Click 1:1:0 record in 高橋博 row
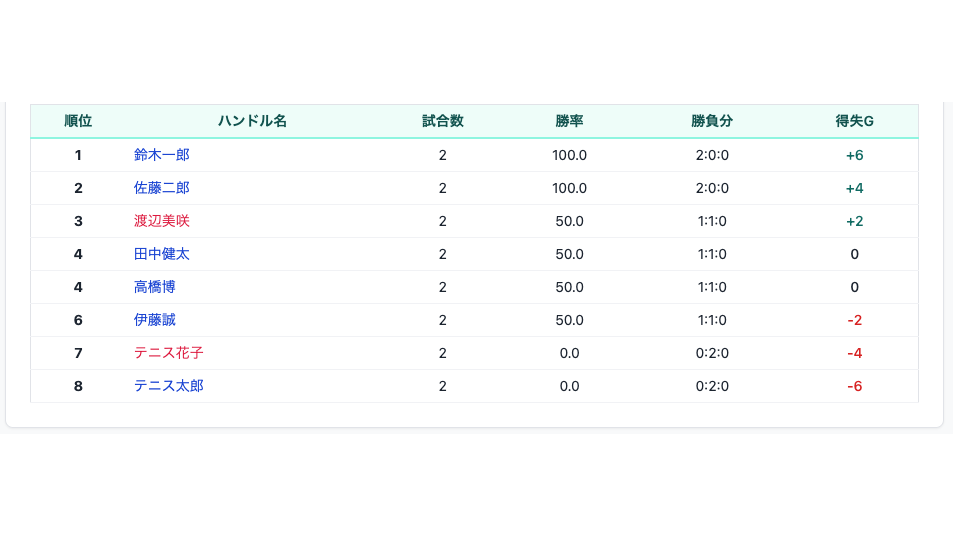This screenshot has width=953, height=536. [x=712, y=287]
